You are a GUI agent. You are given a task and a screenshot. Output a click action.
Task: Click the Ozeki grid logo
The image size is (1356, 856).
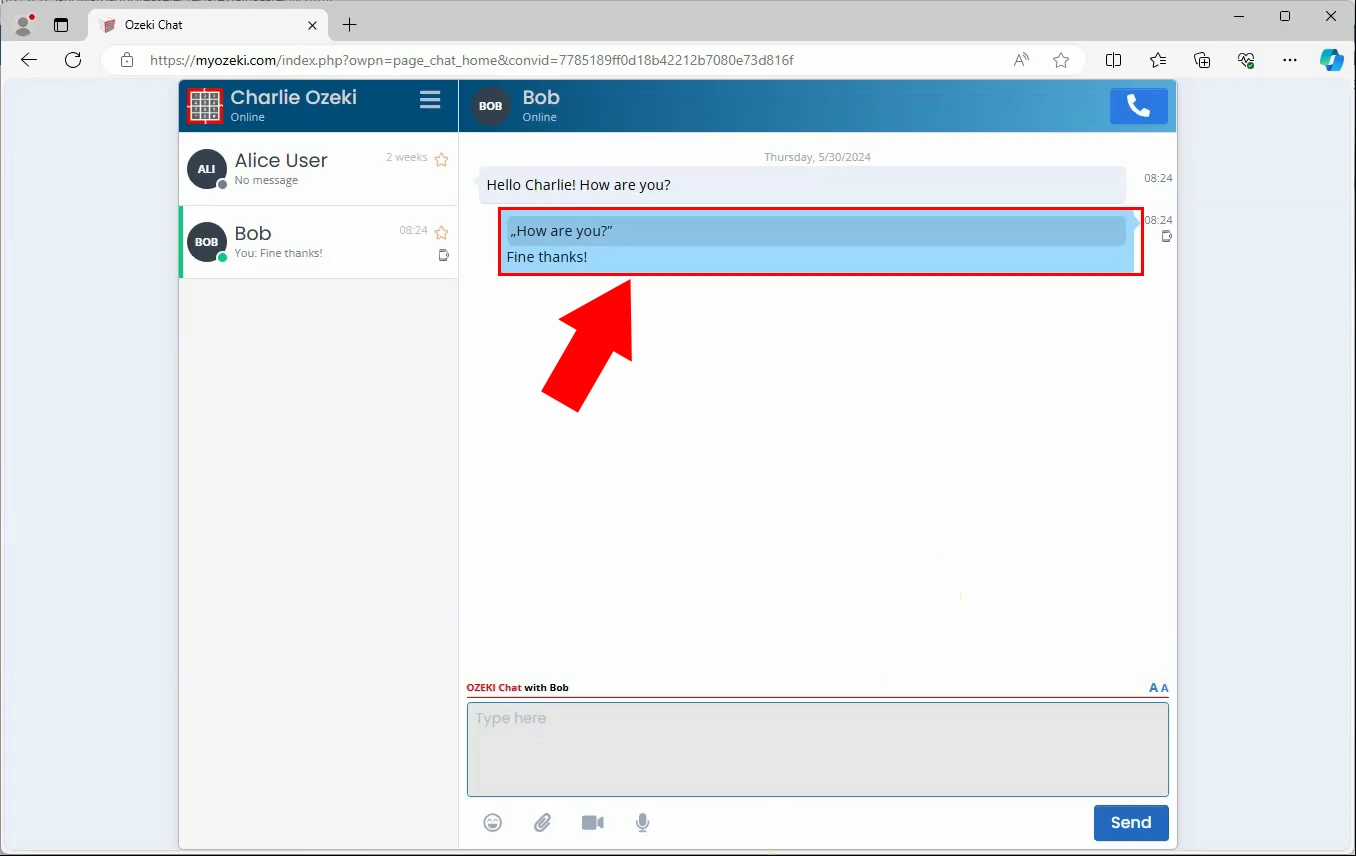pos(205,105)
